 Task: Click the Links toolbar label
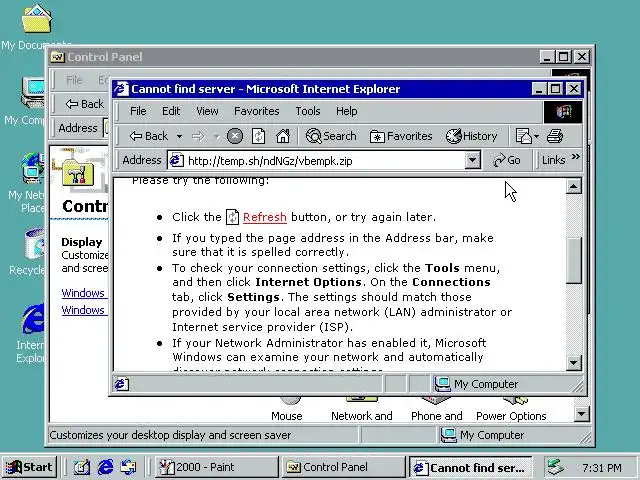(553, 160)
